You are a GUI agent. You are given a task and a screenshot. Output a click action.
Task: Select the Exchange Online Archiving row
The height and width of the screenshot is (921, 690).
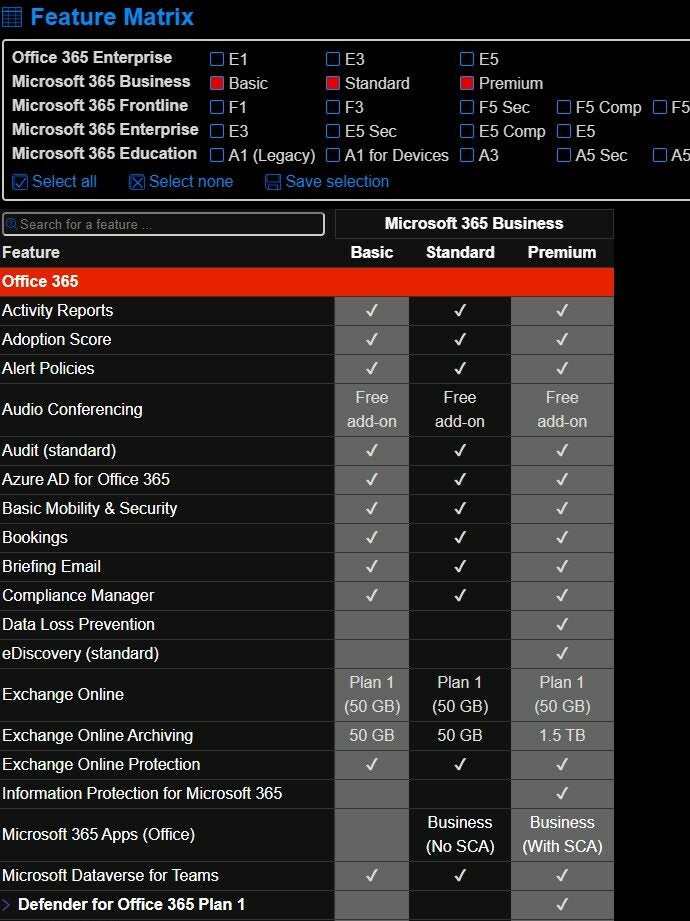tap(97, 735)
